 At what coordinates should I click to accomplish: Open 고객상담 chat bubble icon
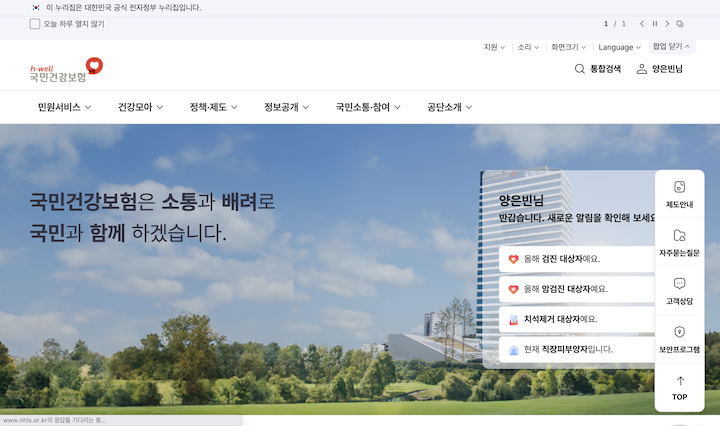680,284
